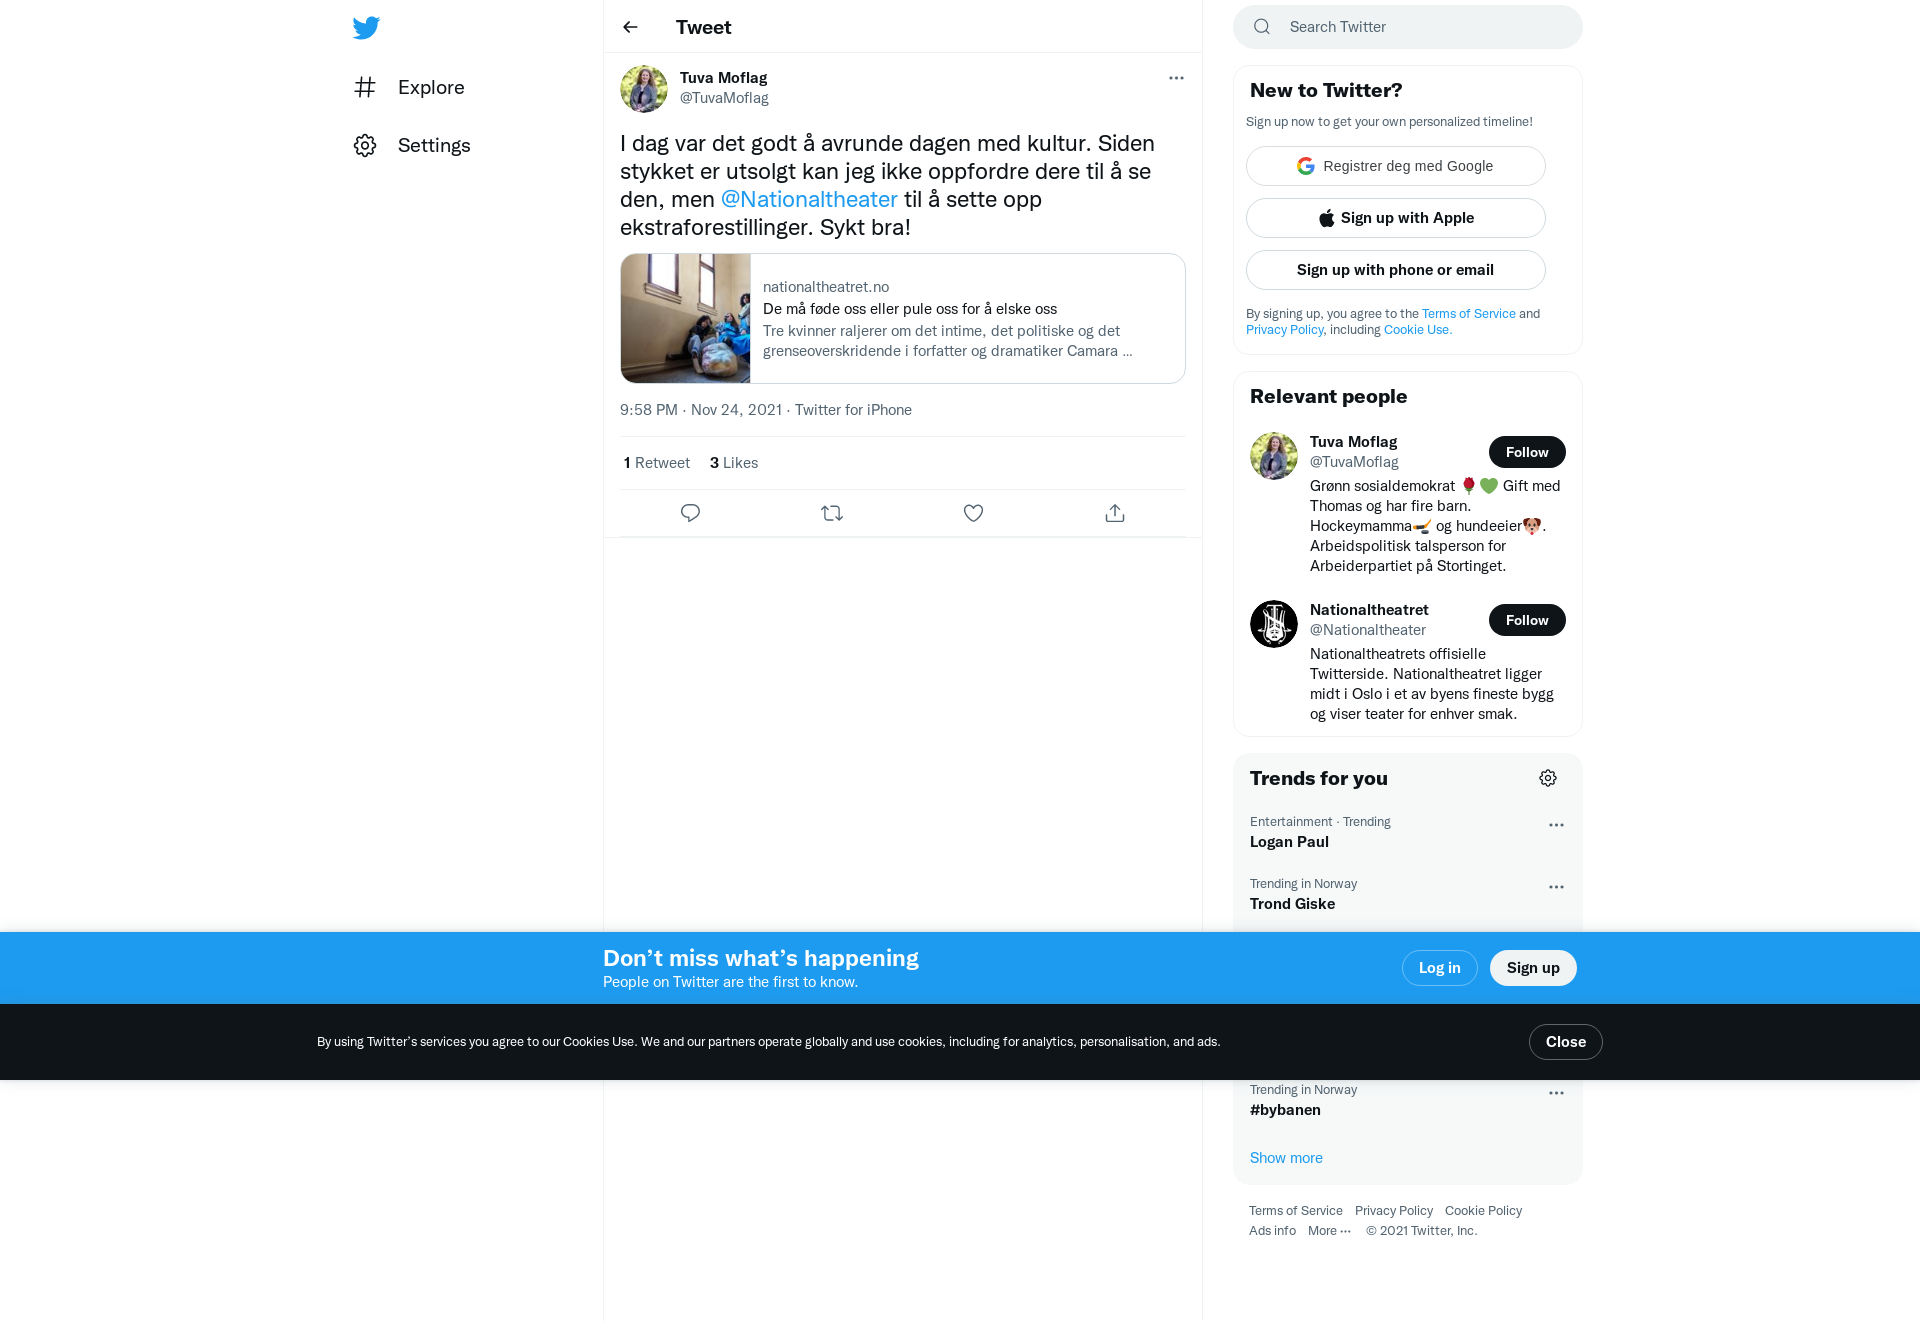Follow Nationaltheatret account
Viewport: 1920px width, 1321px height.
point(1527,620)
